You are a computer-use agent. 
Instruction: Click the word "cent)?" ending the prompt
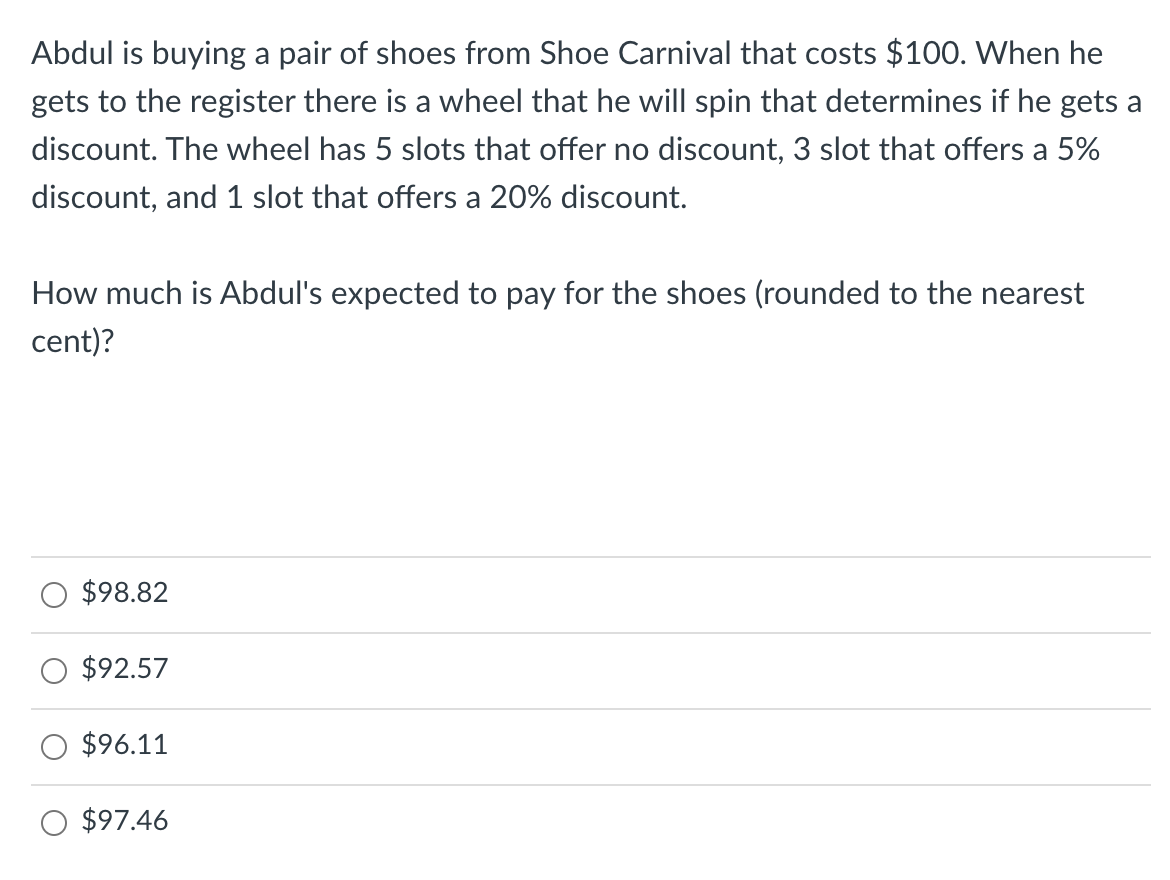pos(73,342)
